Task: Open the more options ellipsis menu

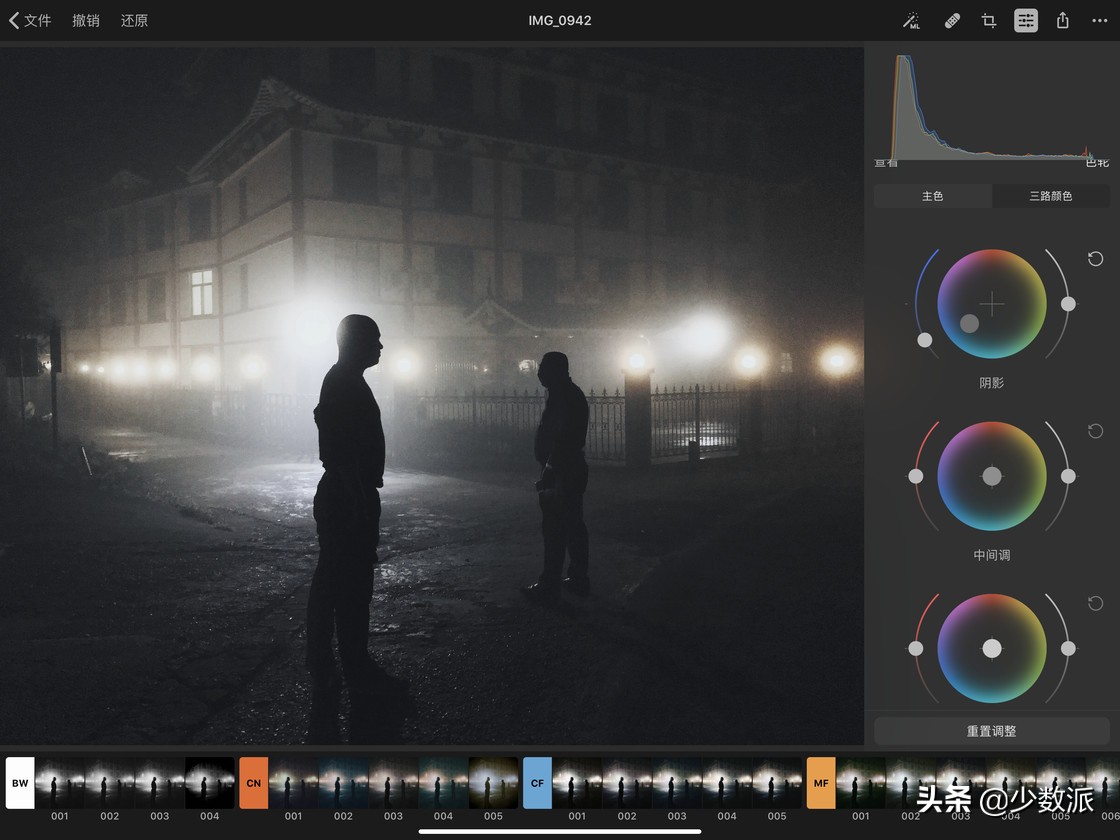Action: 1099,21
